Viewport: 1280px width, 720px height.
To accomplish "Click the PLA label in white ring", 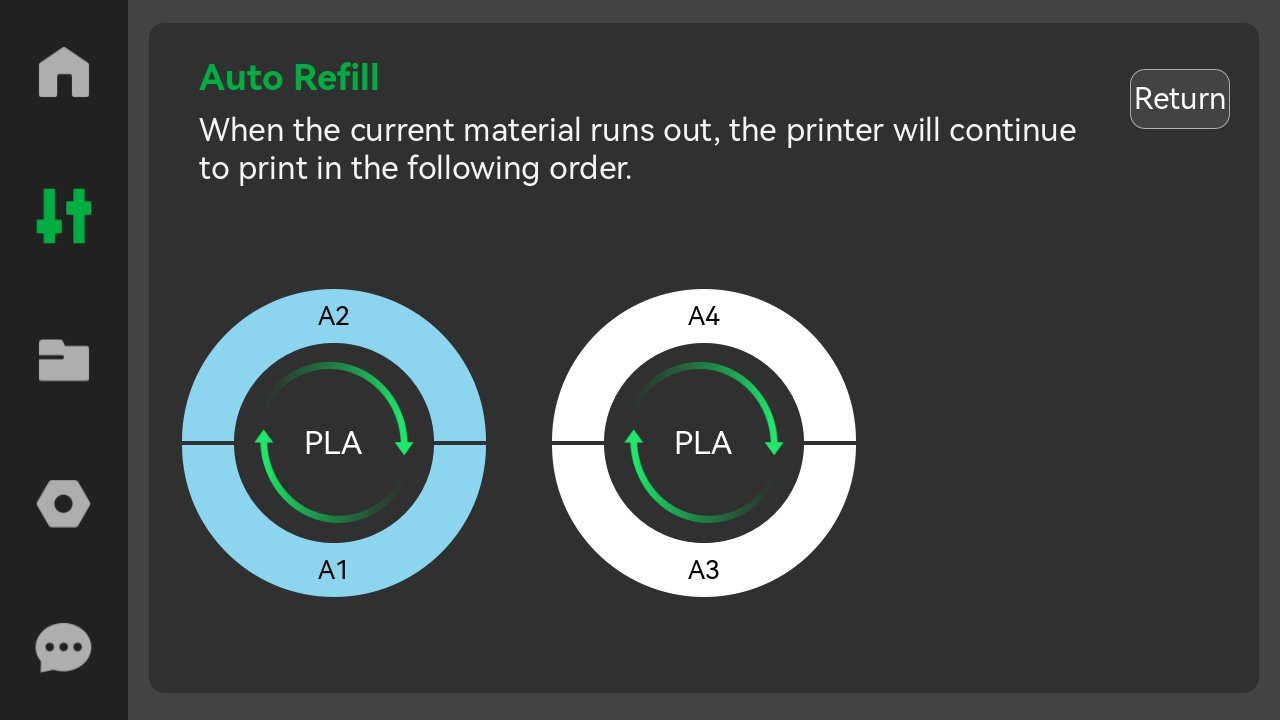I will coord(703,443).
